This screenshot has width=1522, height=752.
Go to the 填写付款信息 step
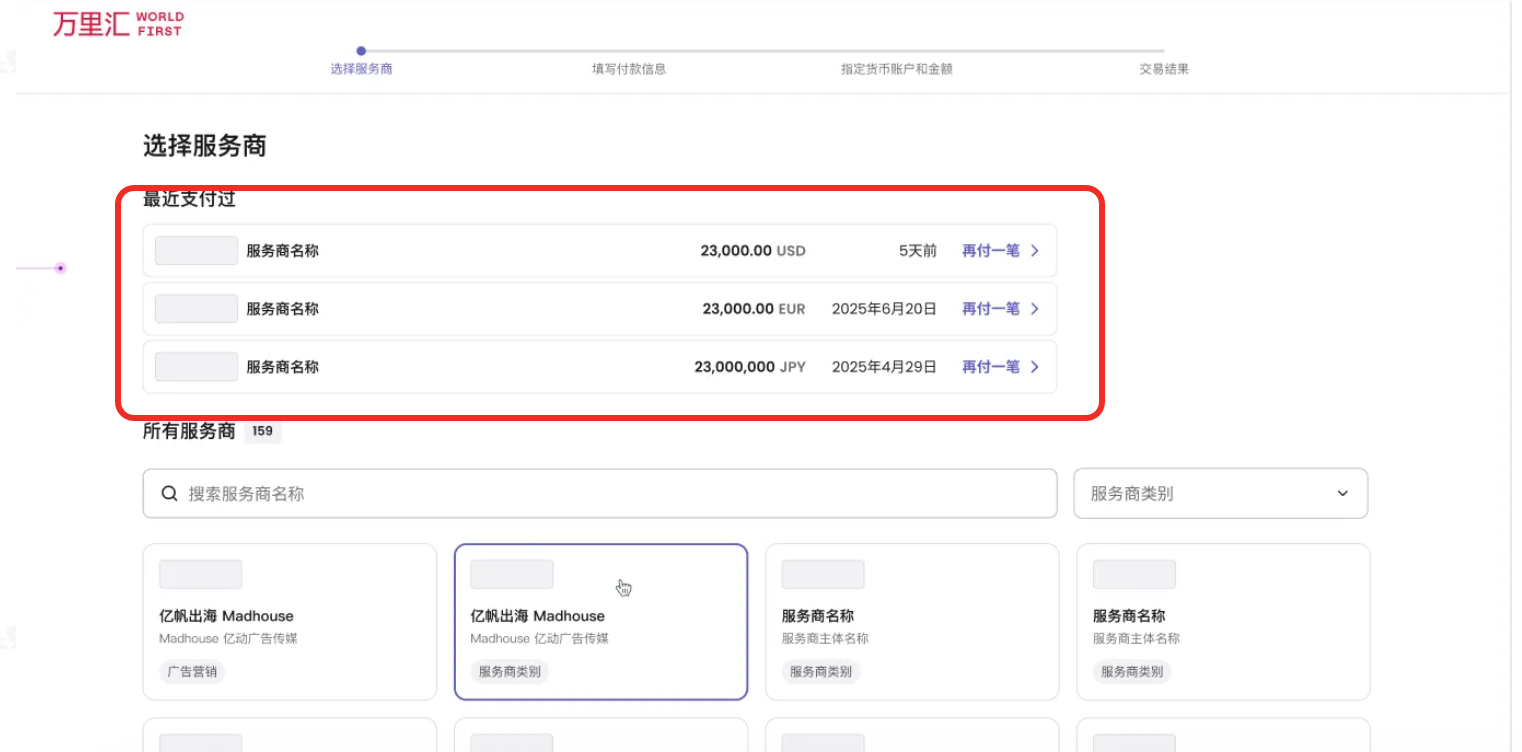tap(629, 69)
